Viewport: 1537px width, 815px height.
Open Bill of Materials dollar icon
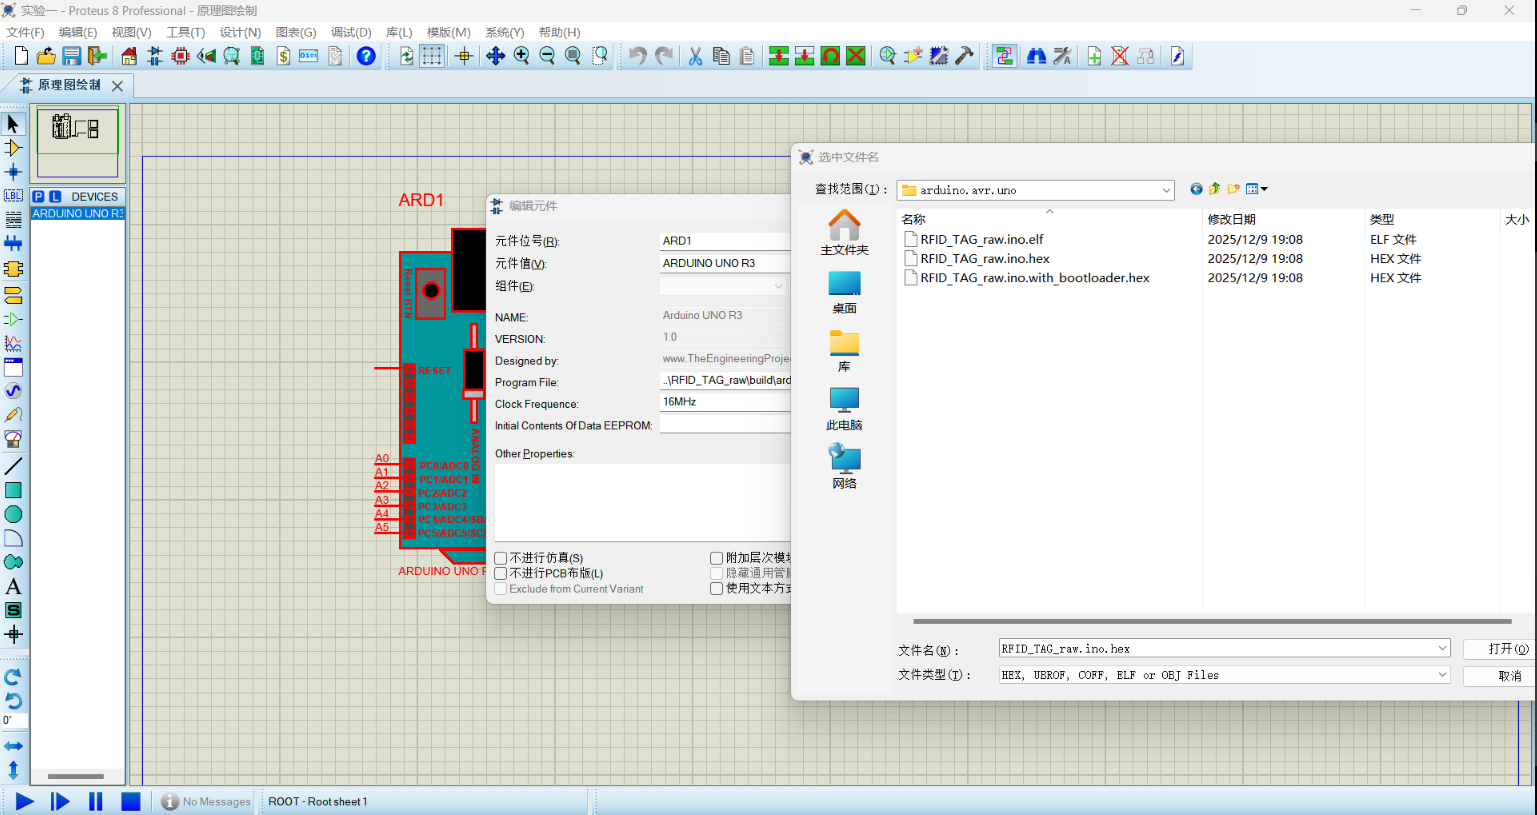283,56
